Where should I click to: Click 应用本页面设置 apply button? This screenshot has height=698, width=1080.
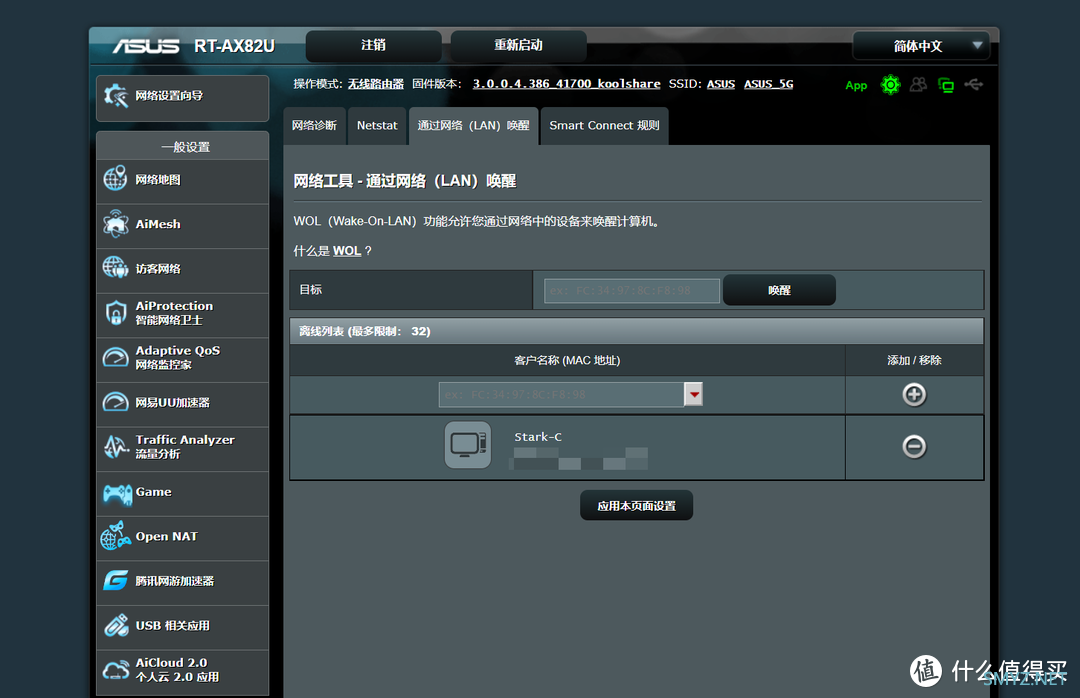coord(636,506)
